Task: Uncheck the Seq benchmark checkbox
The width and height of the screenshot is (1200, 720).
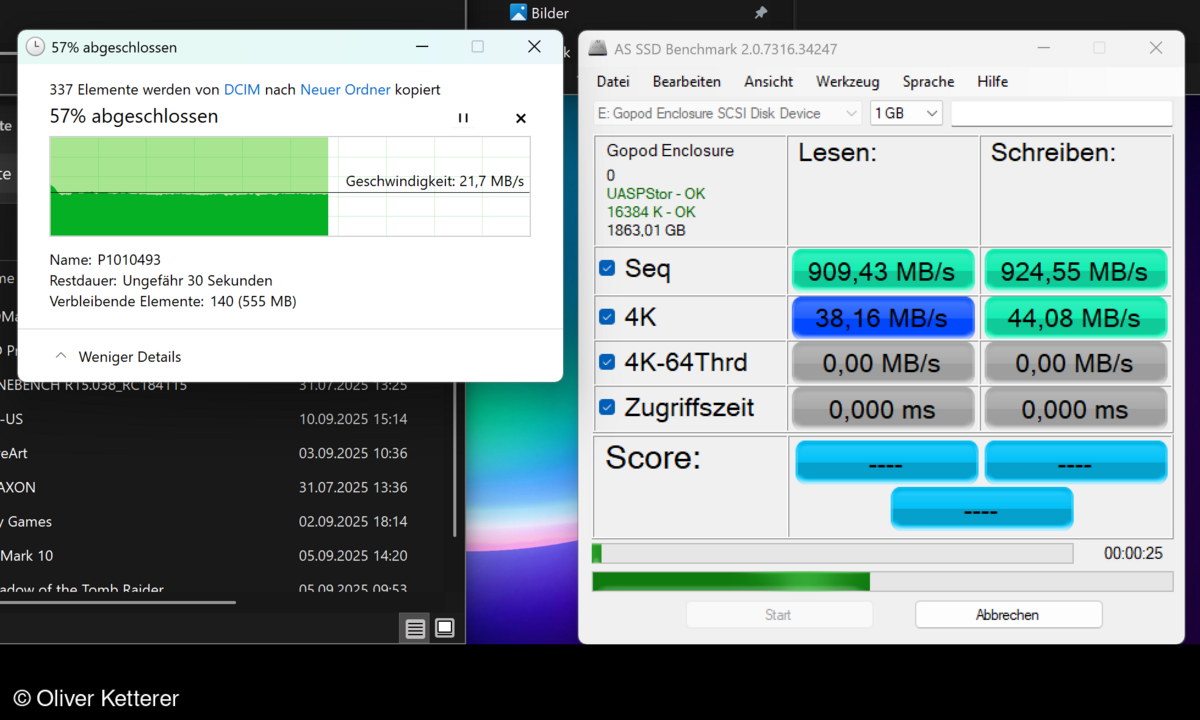Action: coord(607,269)
